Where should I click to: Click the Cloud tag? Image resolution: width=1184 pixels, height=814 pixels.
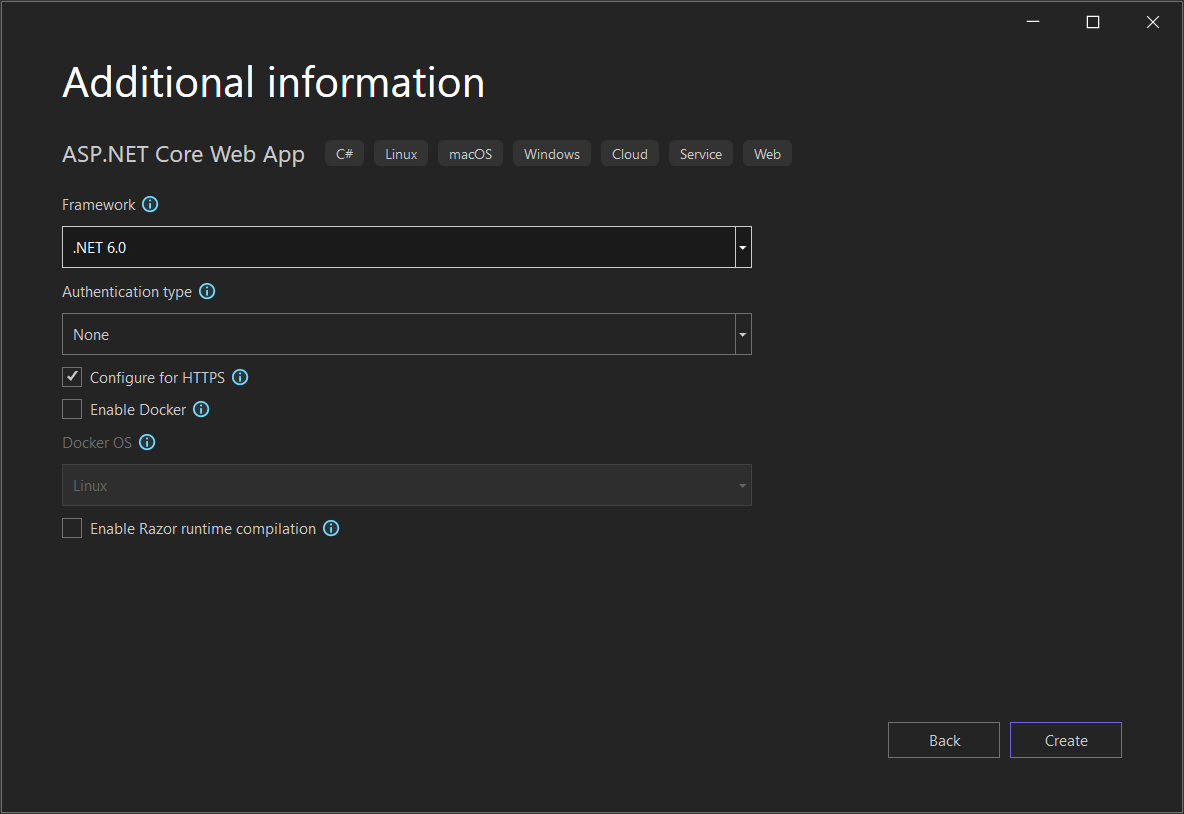point(630,153)
